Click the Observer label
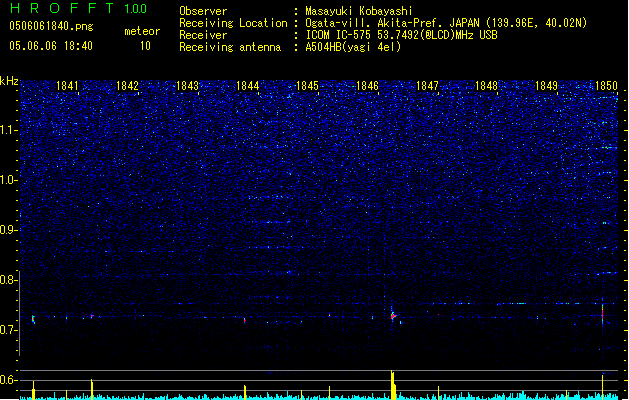The width and height of the screenshot is (629, 400). [x=203, y=11]
